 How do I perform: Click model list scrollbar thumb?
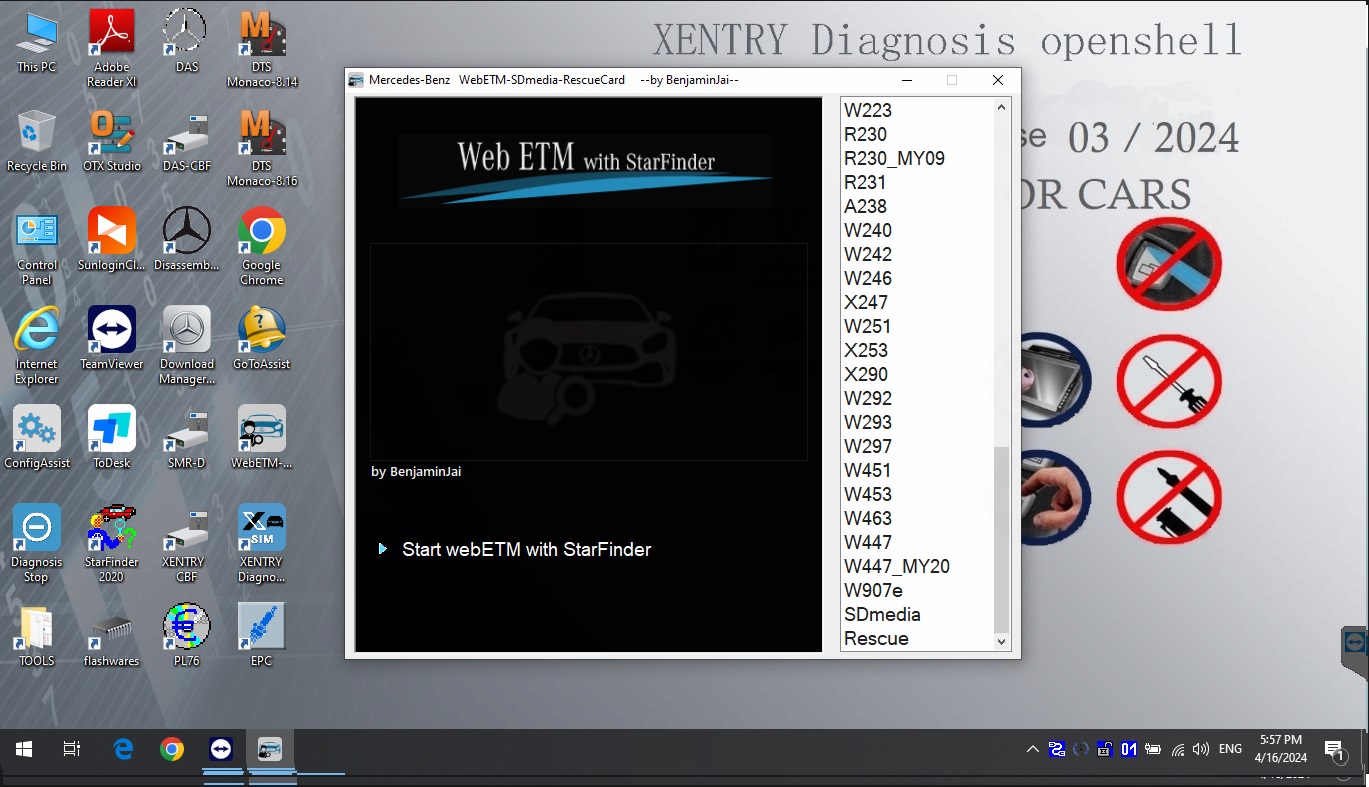[1002, 540]
